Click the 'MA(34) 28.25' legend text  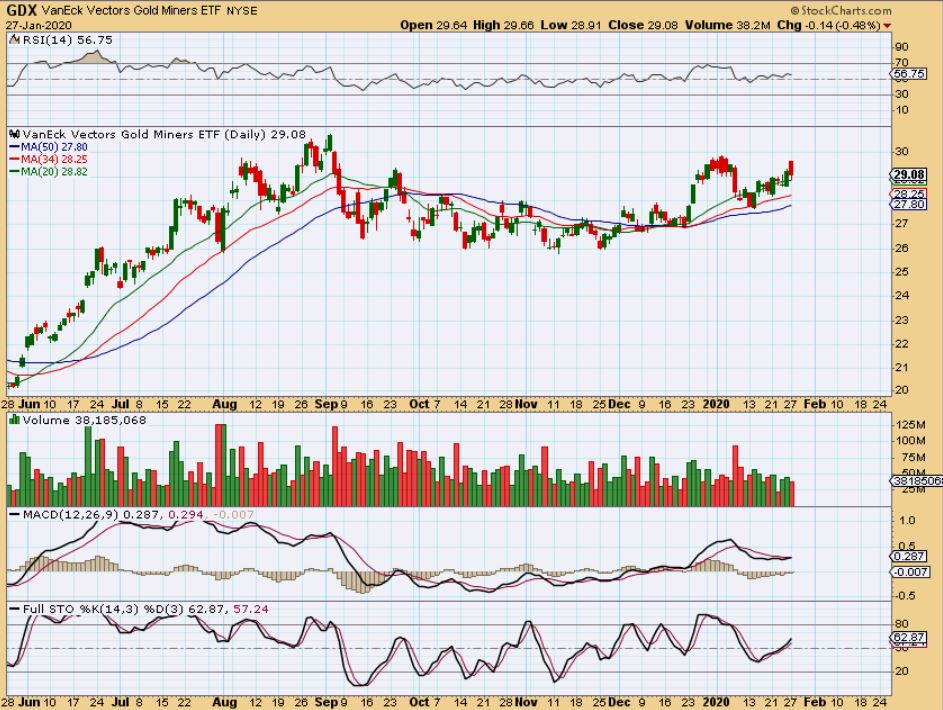54,159
